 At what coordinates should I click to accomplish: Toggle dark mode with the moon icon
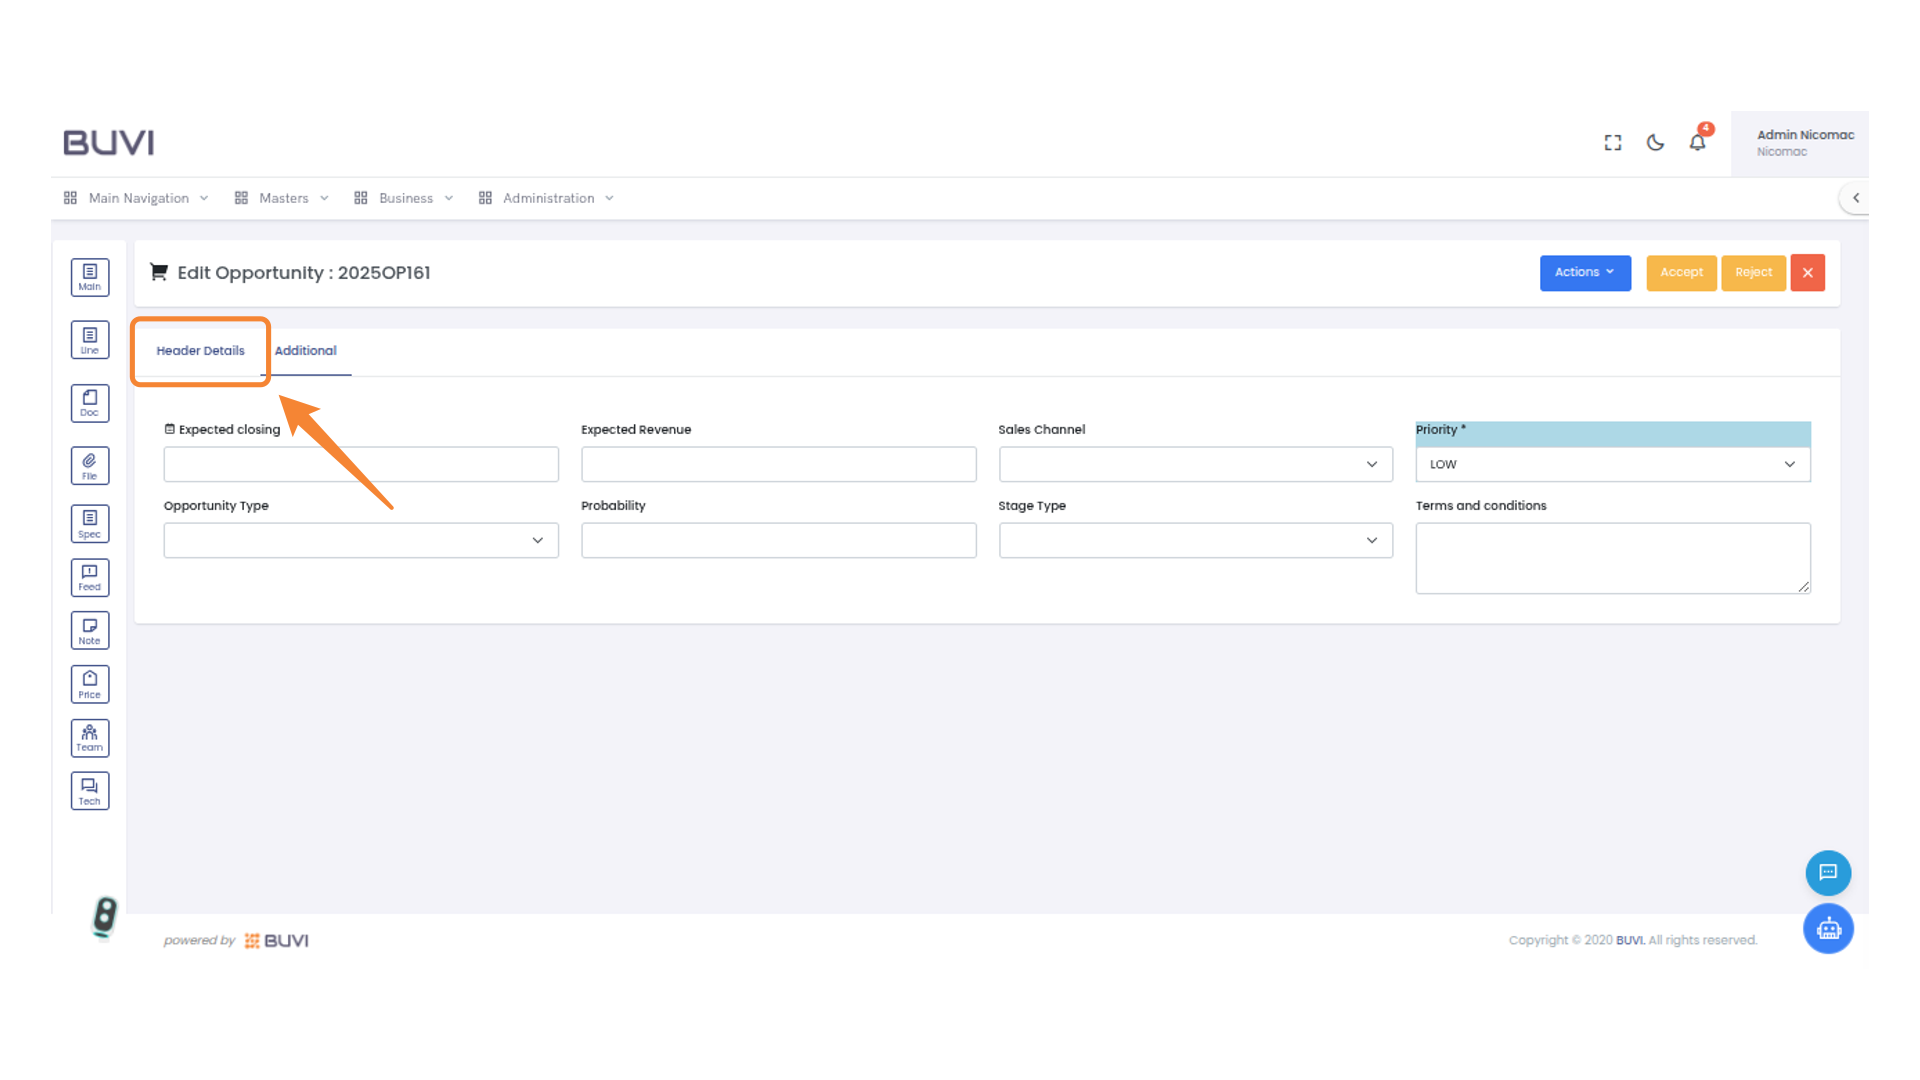coord(1654,142)
